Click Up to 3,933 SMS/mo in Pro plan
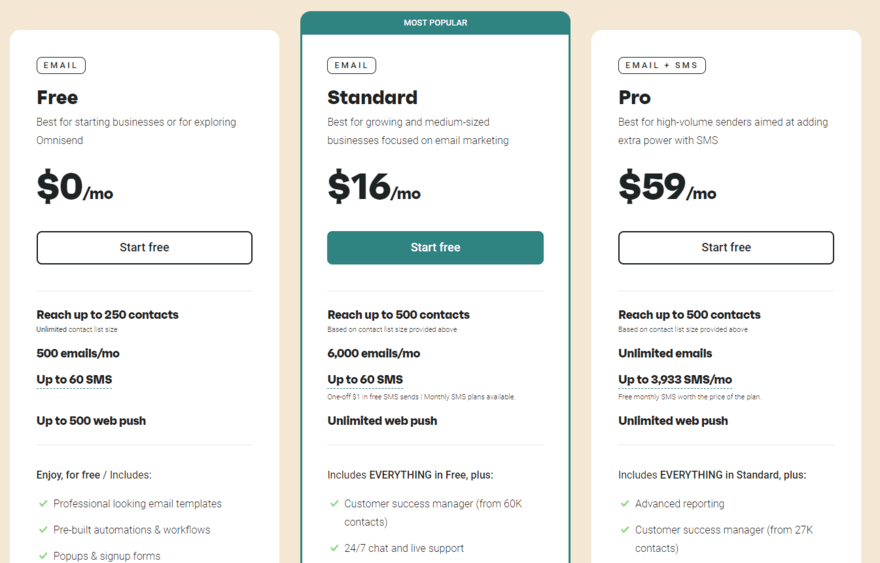This screenshot has width=880, height=563. click(x=675, y=380)
